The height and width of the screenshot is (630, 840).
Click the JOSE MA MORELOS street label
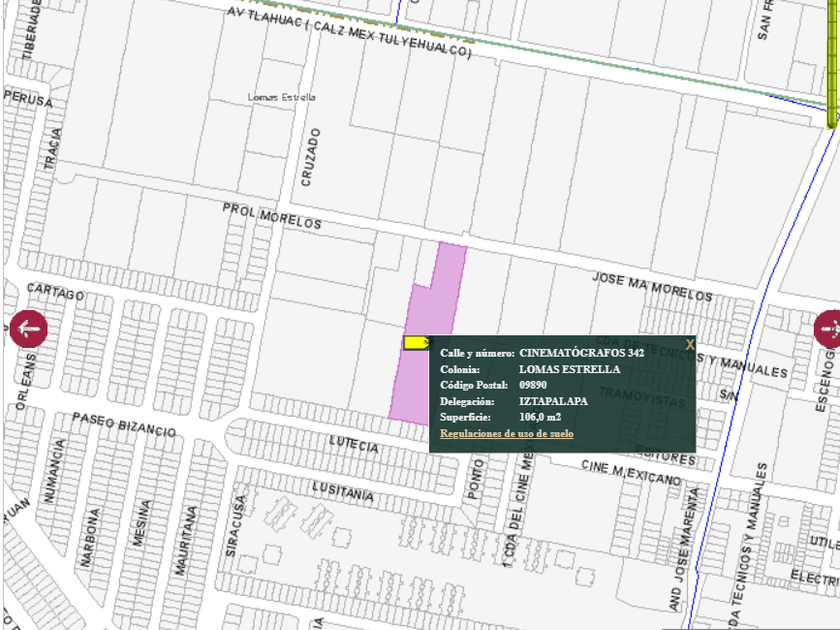tap(652, 286)
